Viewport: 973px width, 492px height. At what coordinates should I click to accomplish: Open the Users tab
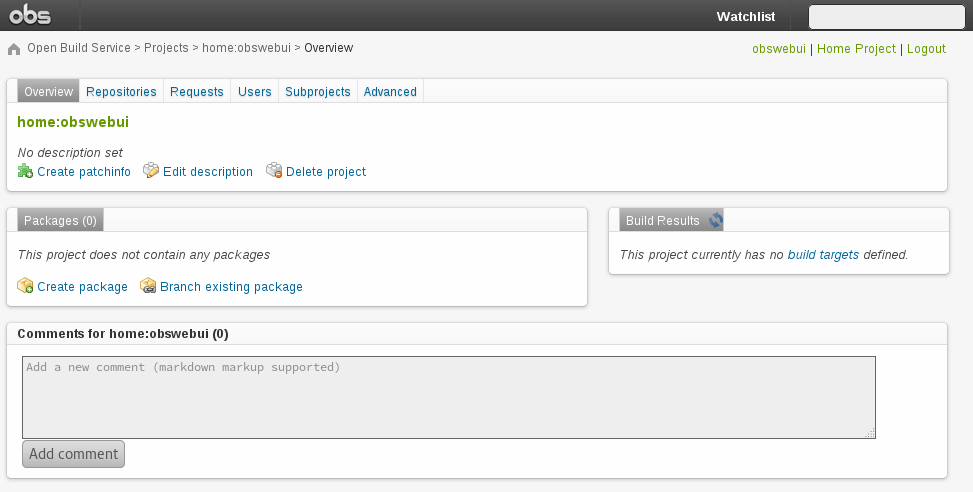point(254,91)
